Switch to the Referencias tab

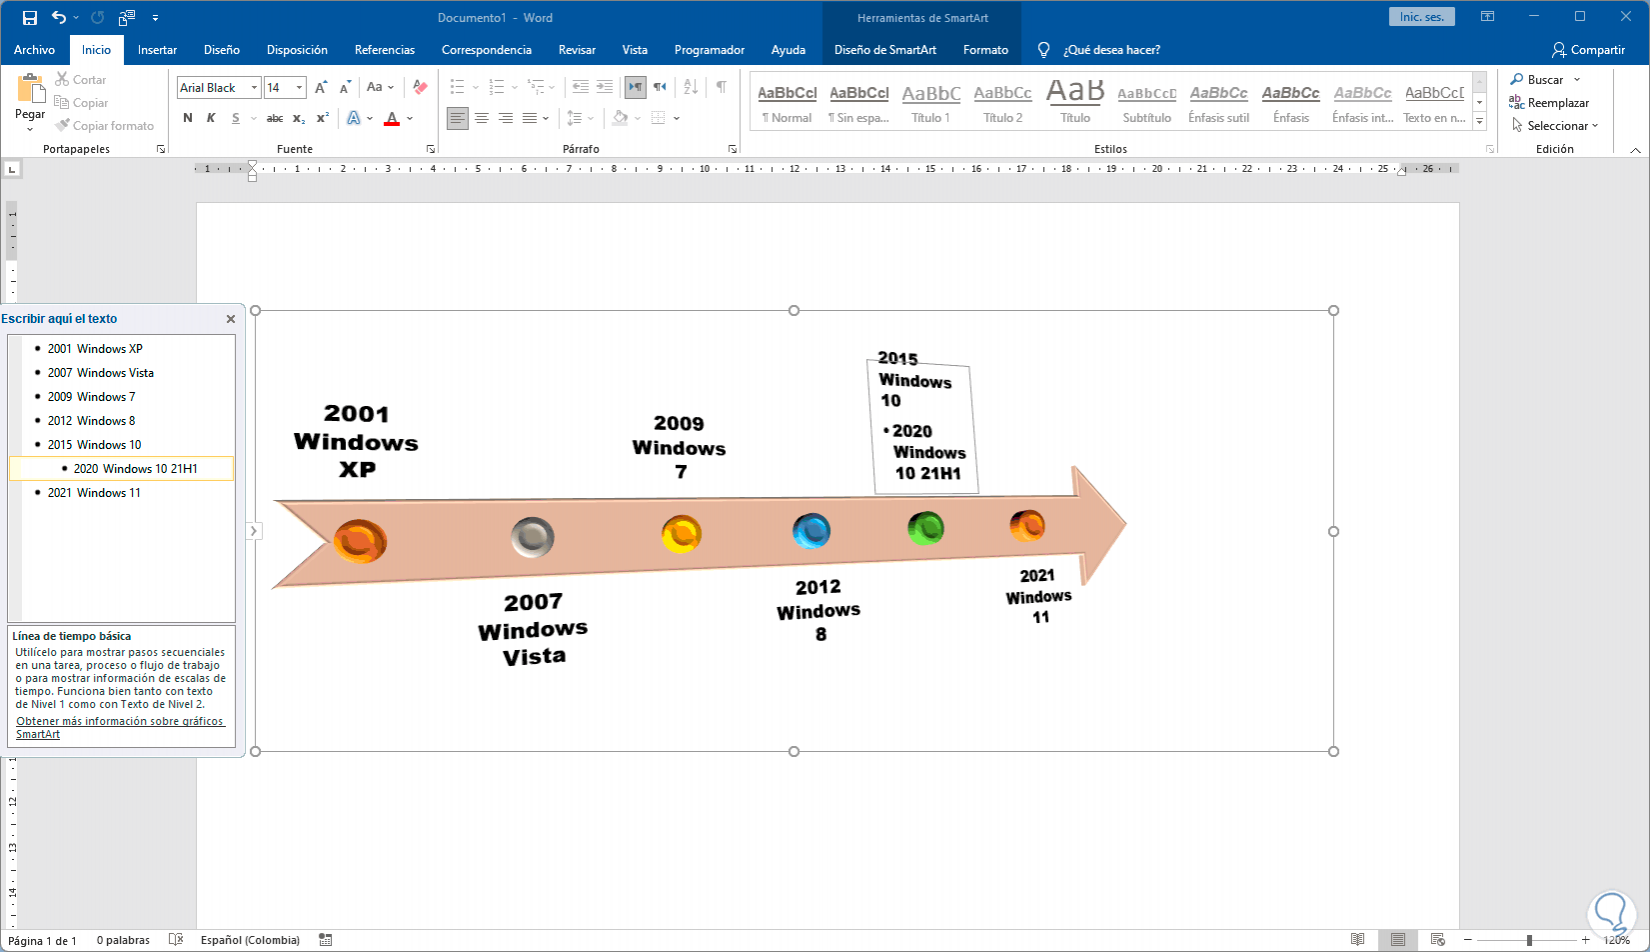384,50
